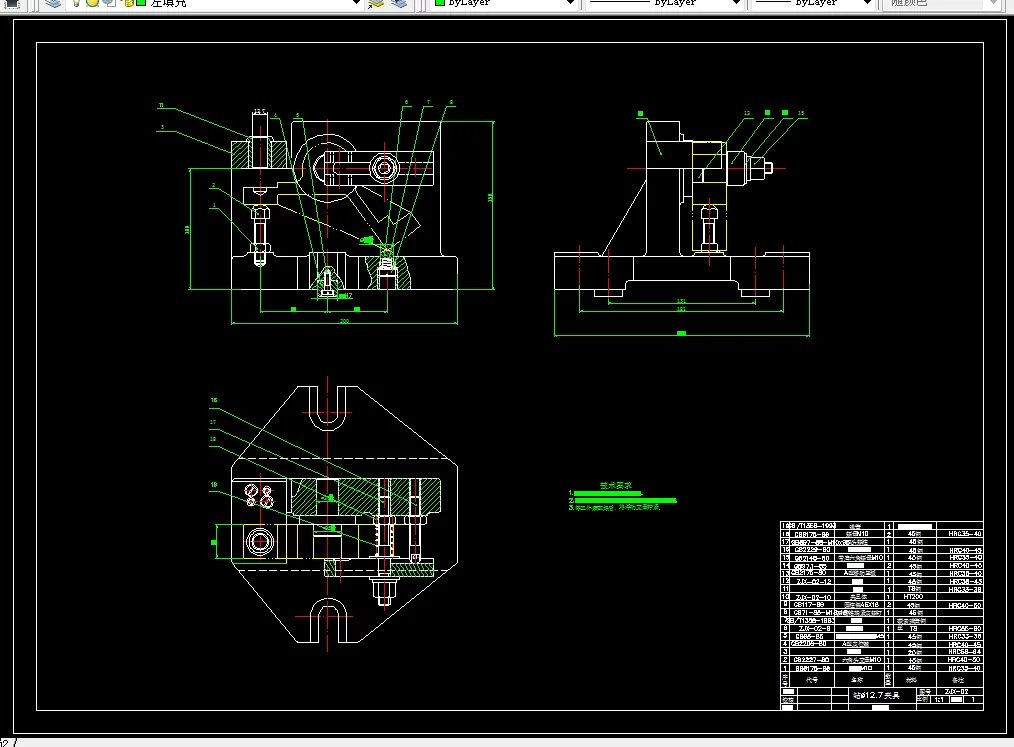The width and height of the screenshot is (1014, 747).
Task: Select the GB117-86 standard code
Action: 809,605
